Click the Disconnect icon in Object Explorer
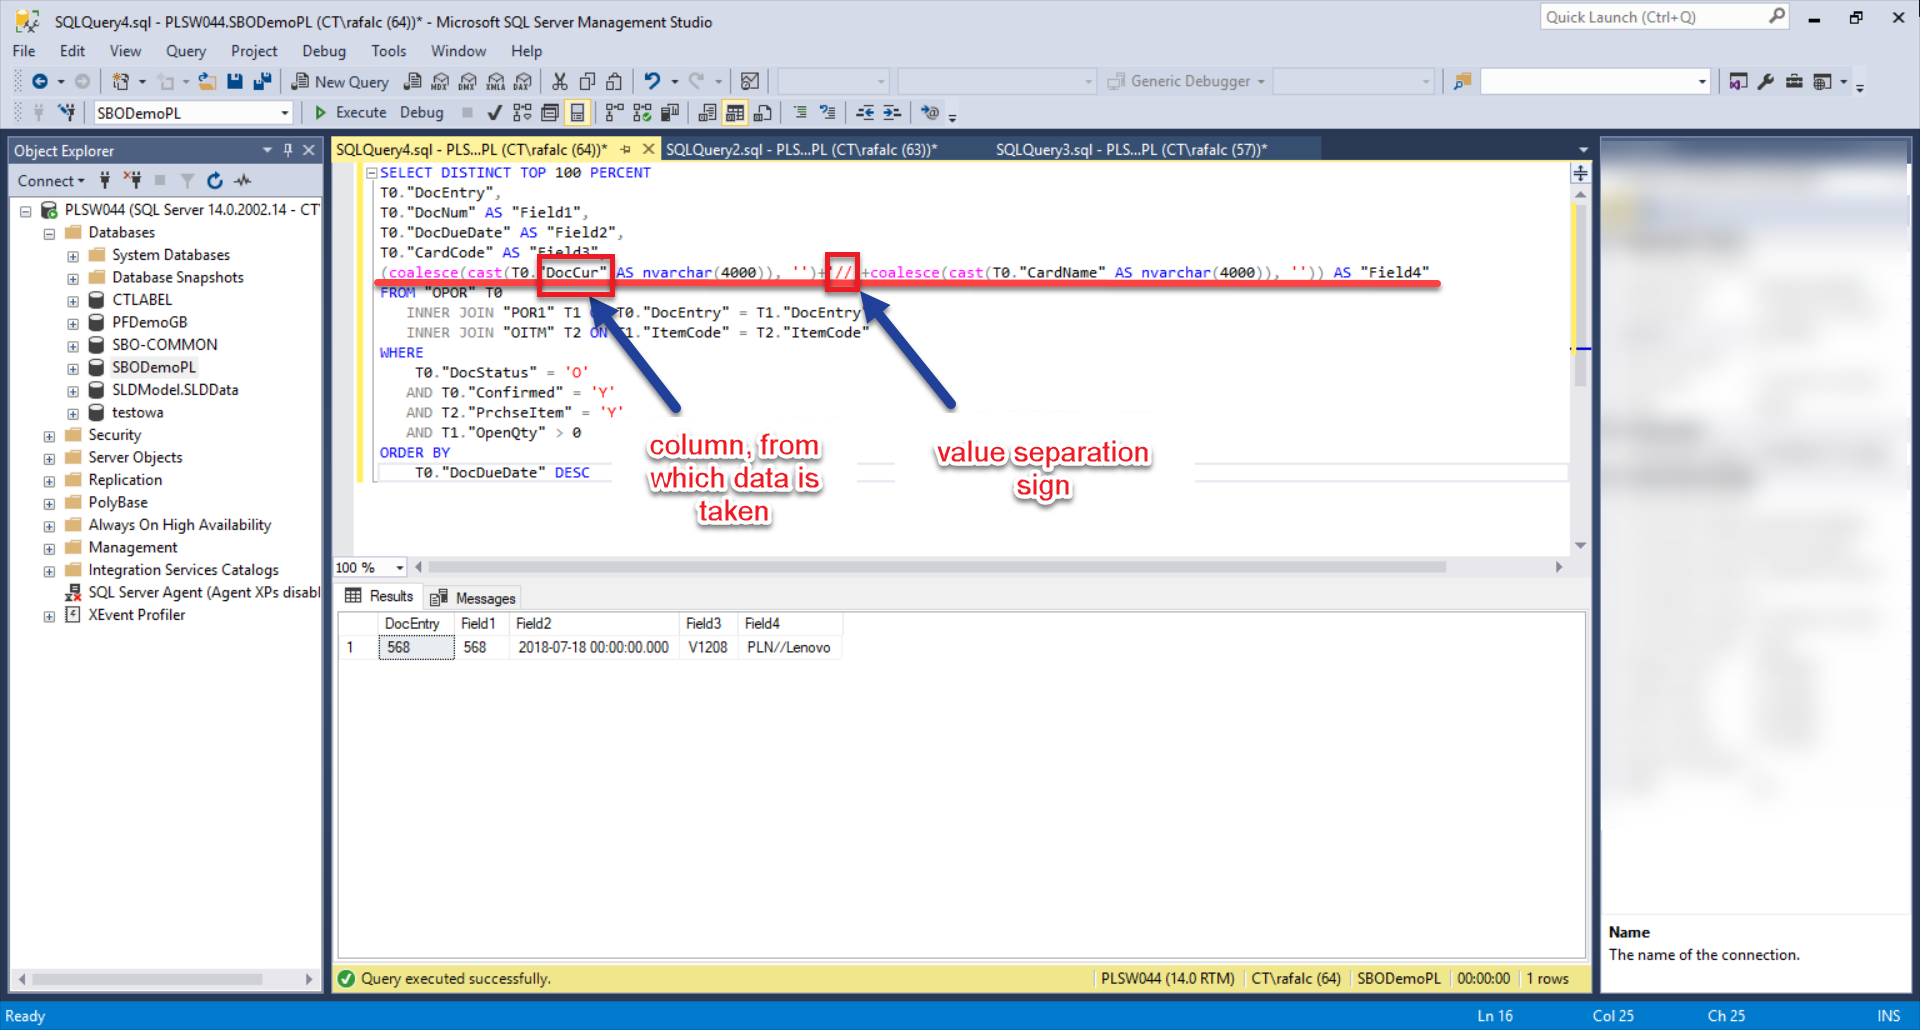Image resolution: width=1920 pixels, height=1030 pixels. [132, 181]
